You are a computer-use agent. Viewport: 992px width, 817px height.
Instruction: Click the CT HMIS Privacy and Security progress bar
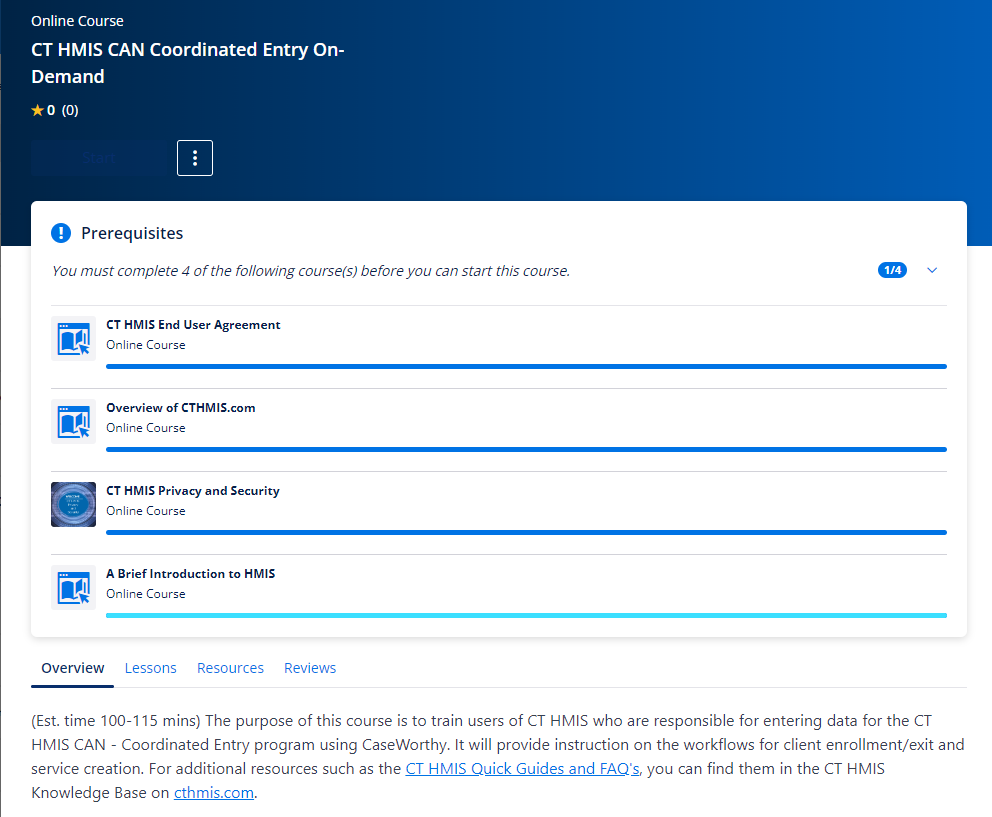coord(526,532)
